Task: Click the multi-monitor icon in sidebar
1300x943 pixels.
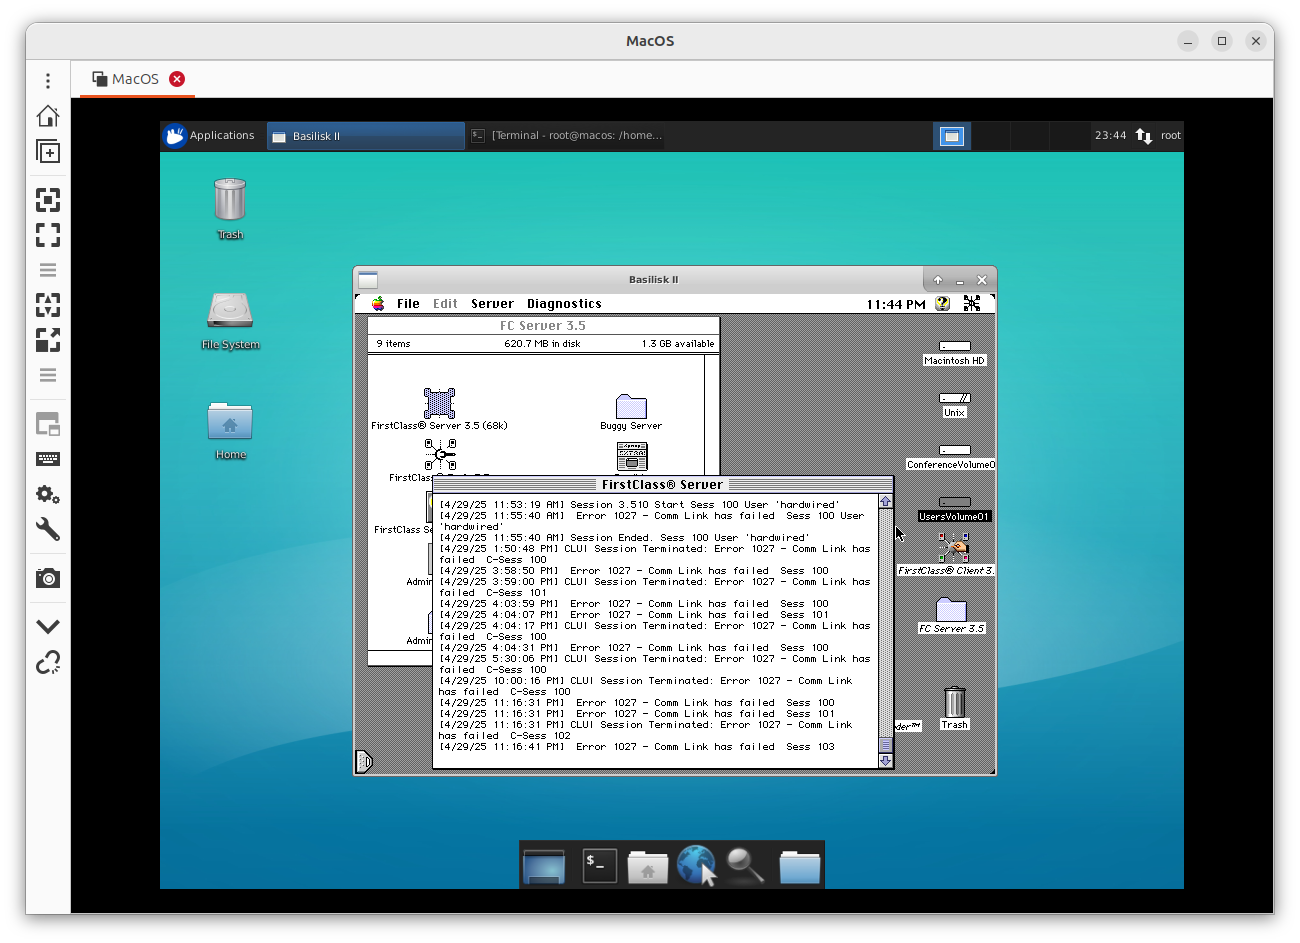Action: [48, 424]
